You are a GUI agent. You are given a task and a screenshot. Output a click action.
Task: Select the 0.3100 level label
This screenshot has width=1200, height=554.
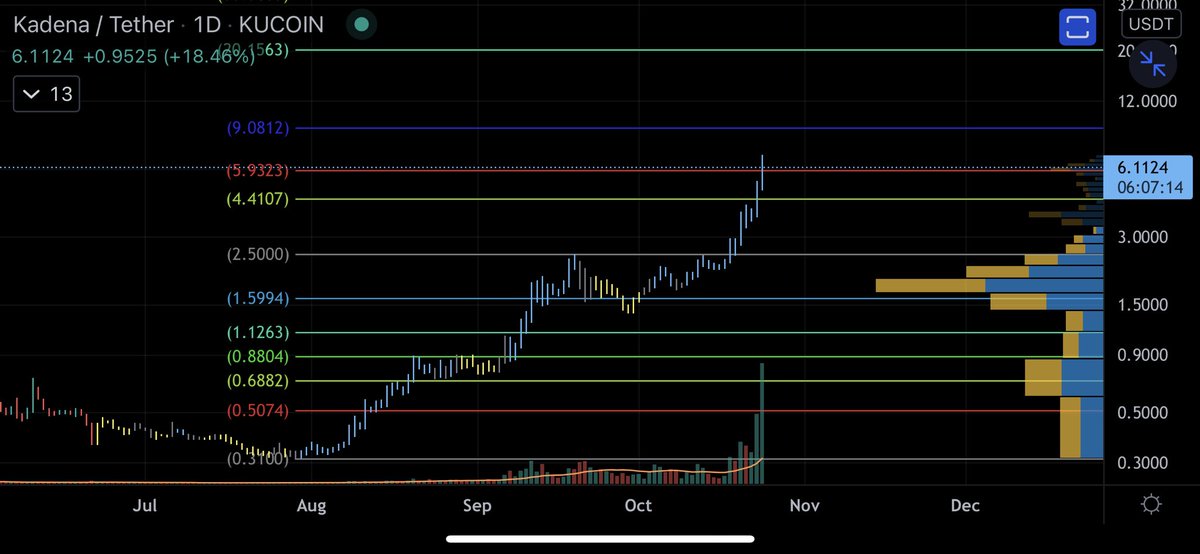(x=257, y=459)
